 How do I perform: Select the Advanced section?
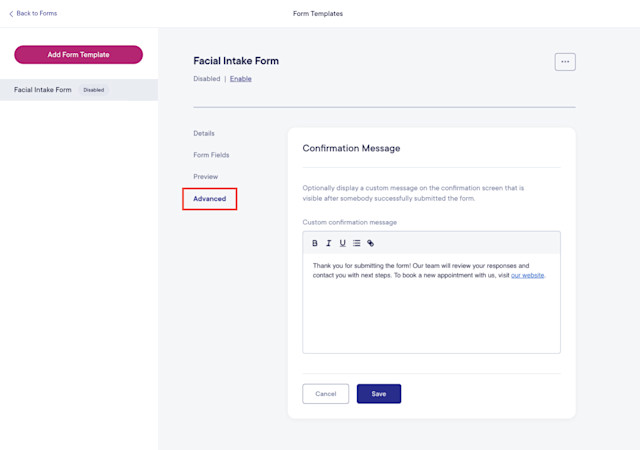click(209, 198)
